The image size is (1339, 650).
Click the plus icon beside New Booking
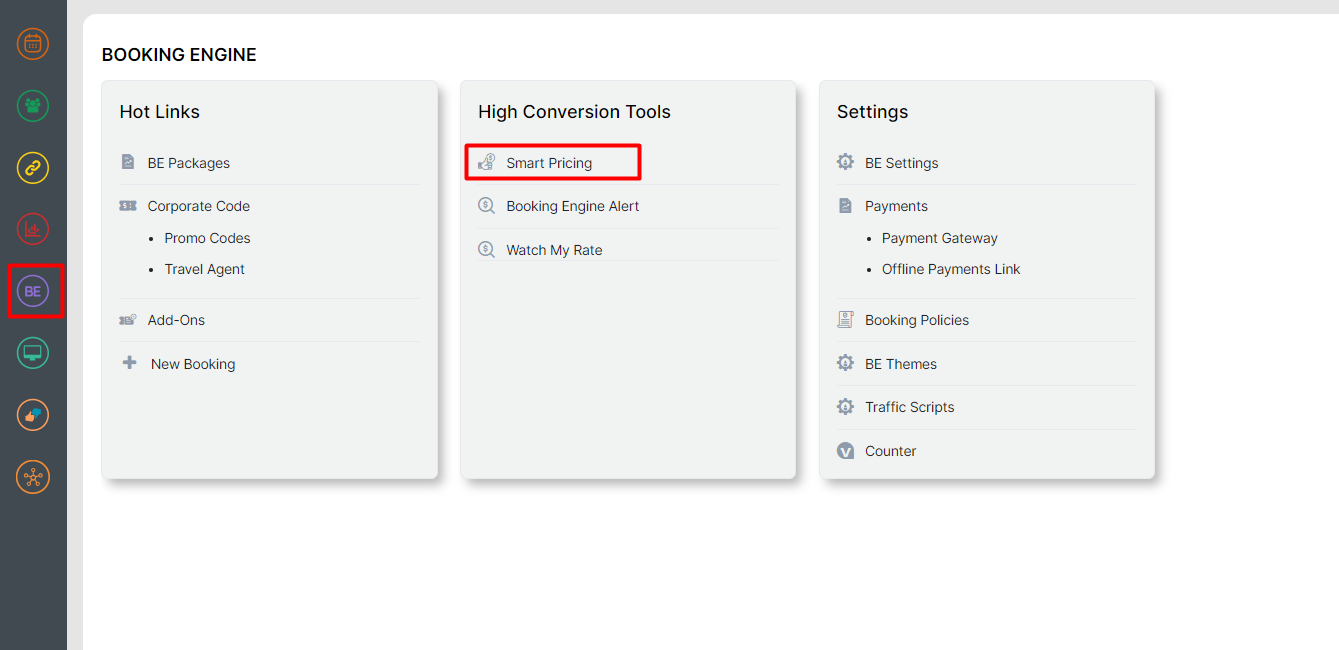click(129, 363)
